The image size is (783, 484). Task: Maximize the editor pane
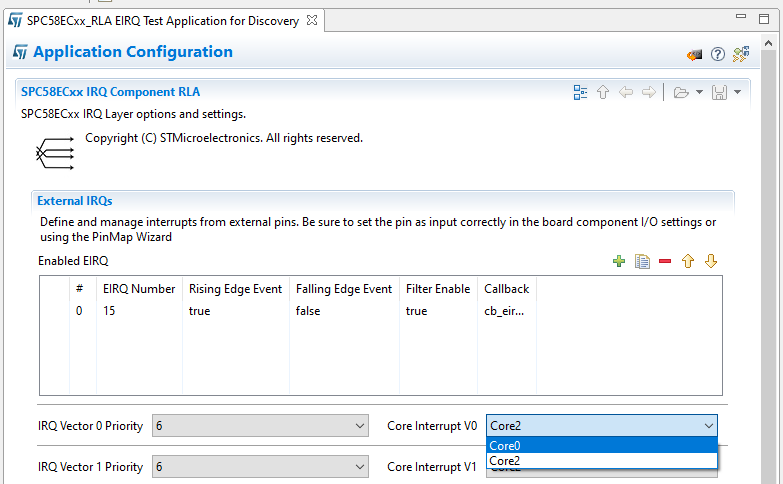(x=764, y=19)
